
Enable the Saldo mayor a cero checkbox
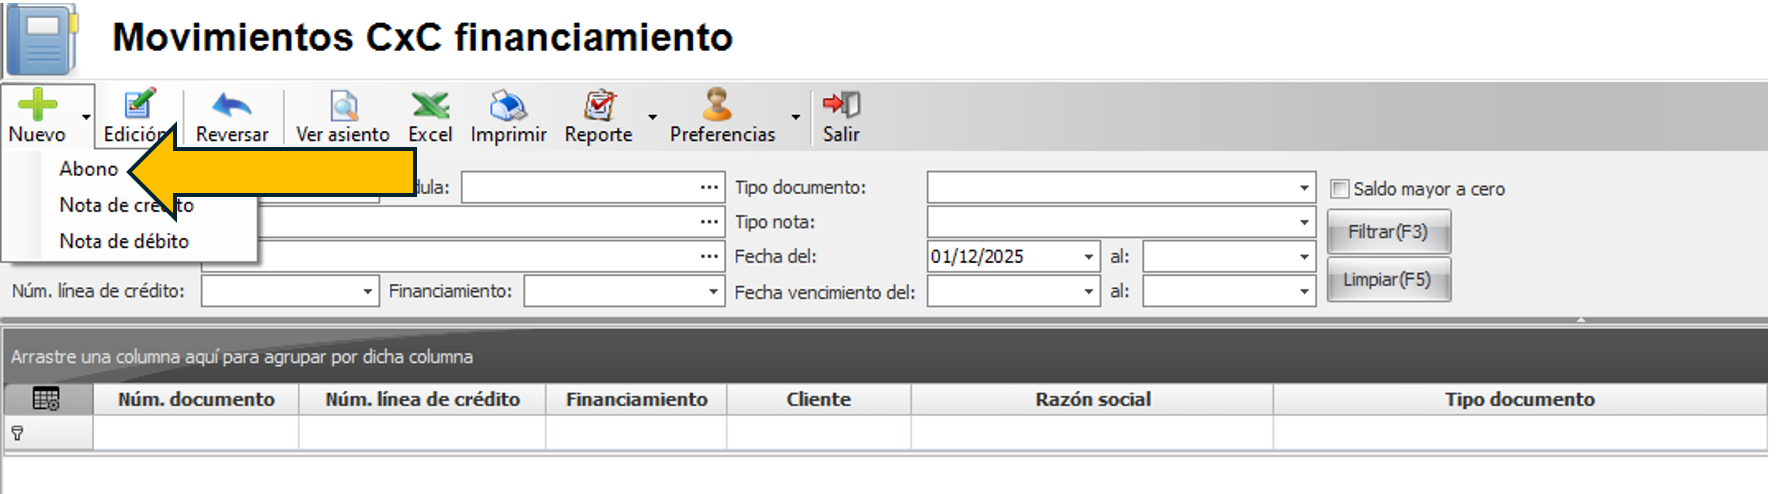(x=1340, y=189)
